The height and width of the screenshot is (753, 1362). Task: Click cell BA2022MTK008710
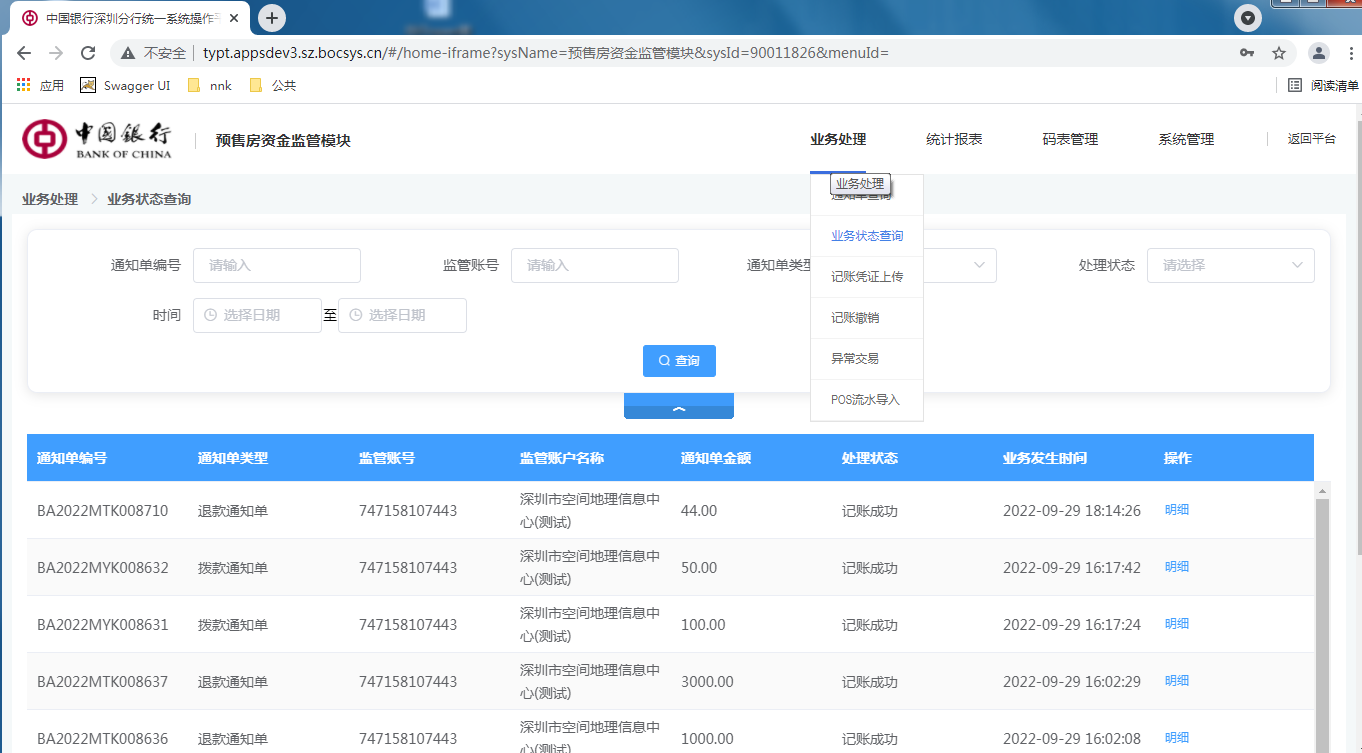tap(103, 510)
